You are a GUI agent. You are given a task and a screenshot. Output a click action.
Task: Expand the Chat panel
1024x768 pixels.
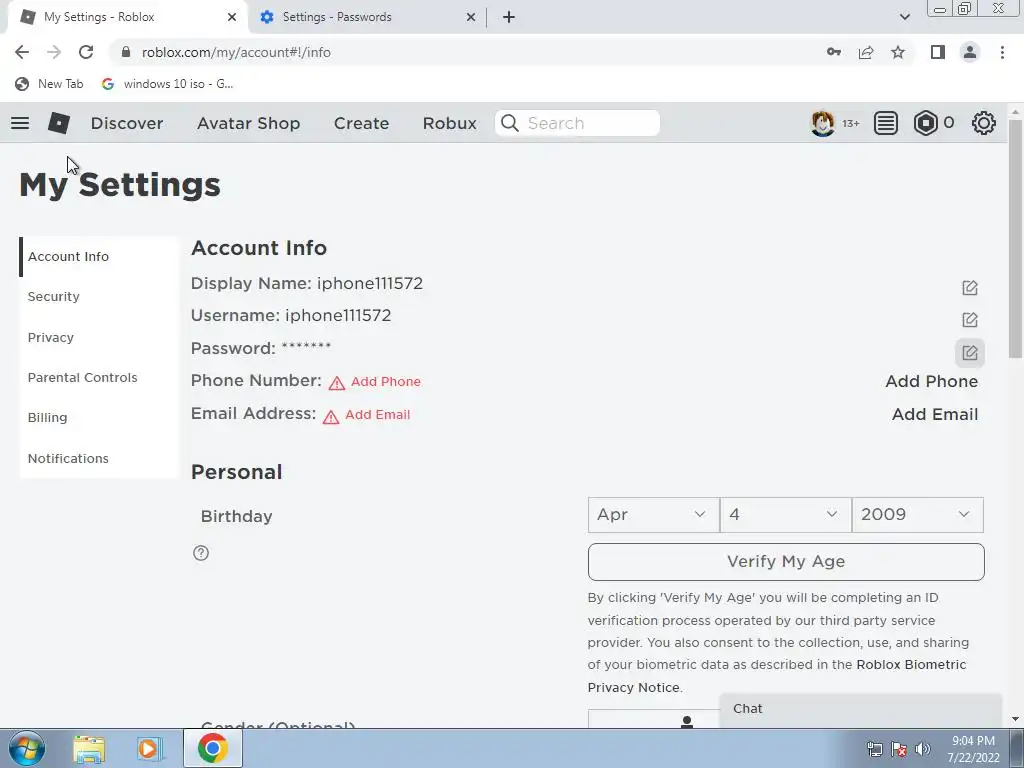[861, 709]
